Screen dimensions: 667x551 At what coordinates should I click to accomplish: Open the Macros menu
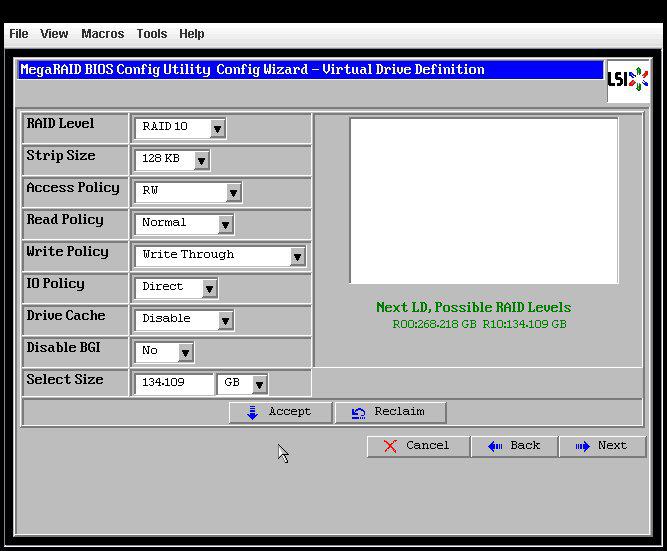click(x=103, y=34)
